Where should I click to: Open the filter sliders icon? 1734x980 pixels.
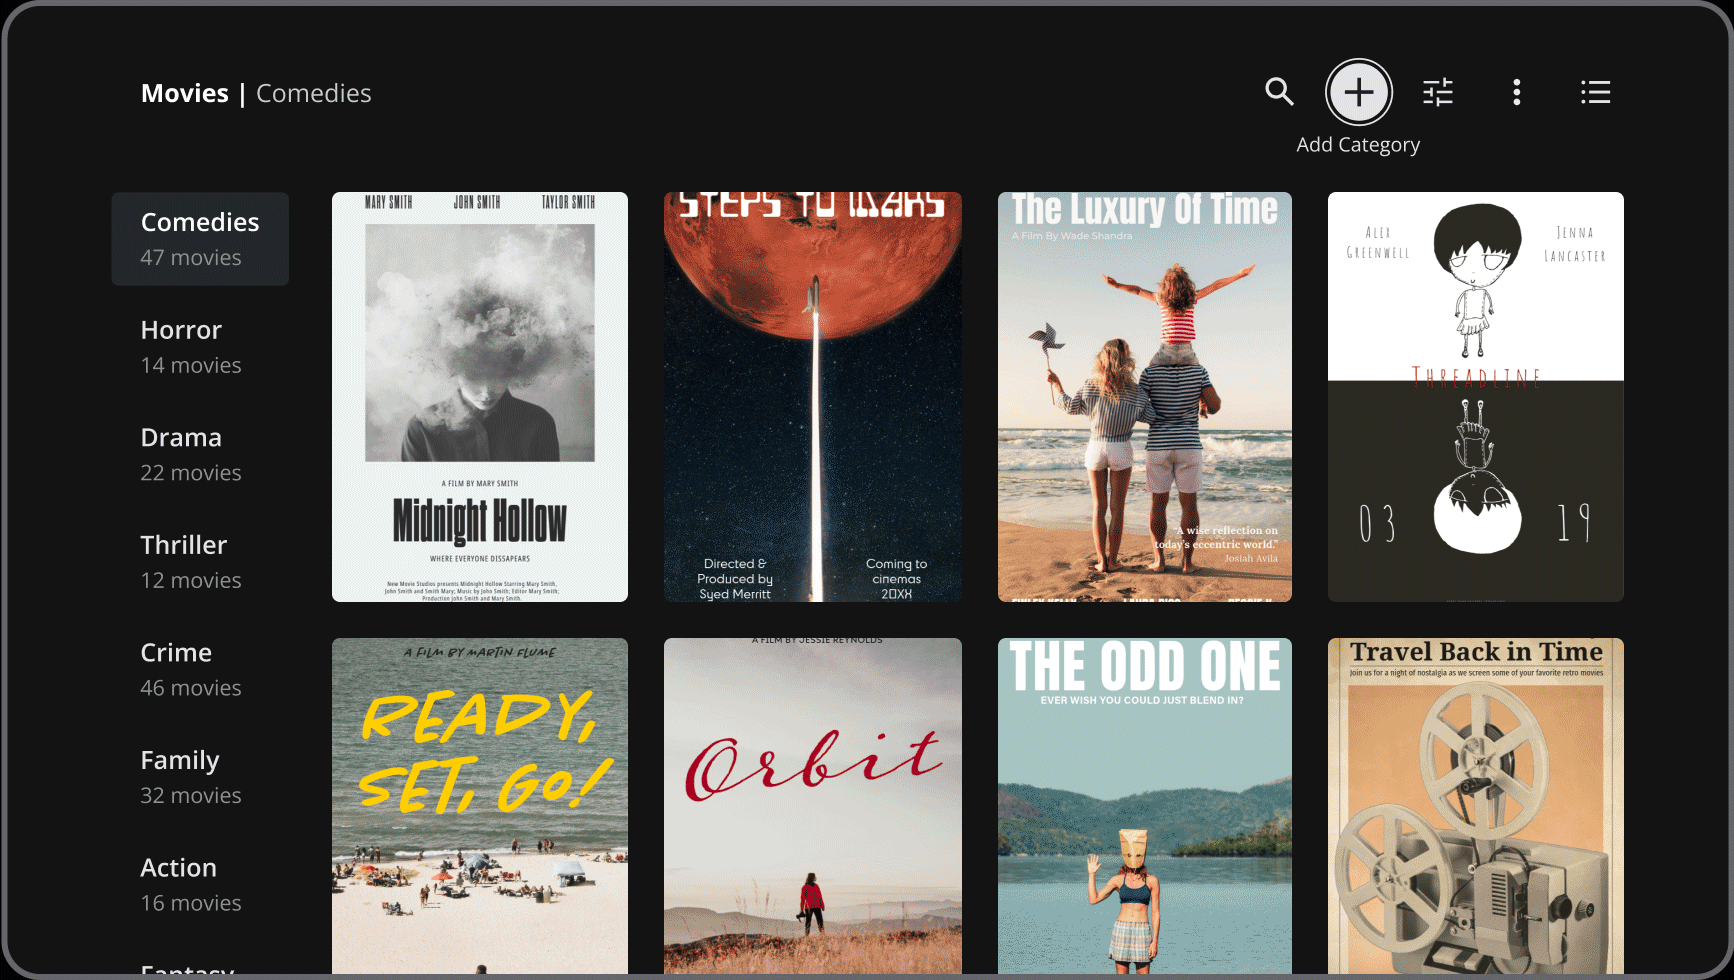1438,92
